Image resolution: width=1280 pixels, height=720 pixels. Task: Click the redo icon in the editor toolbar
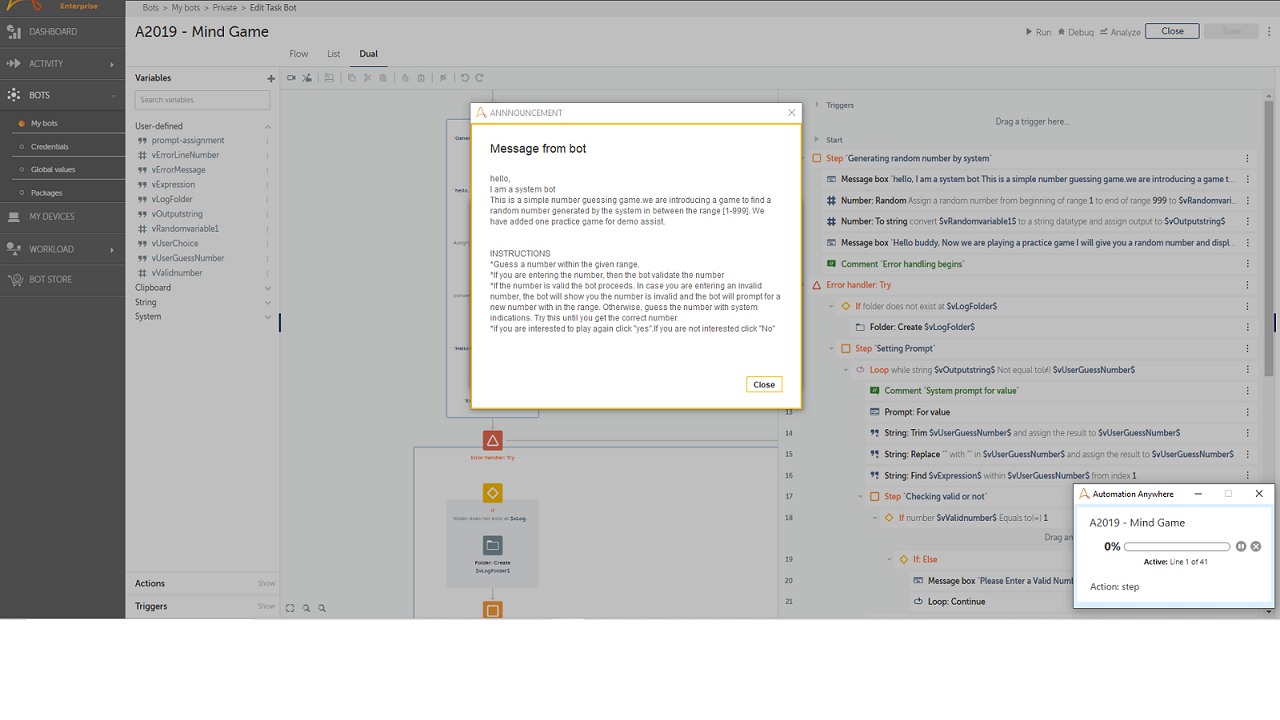[x=480, y=78]
